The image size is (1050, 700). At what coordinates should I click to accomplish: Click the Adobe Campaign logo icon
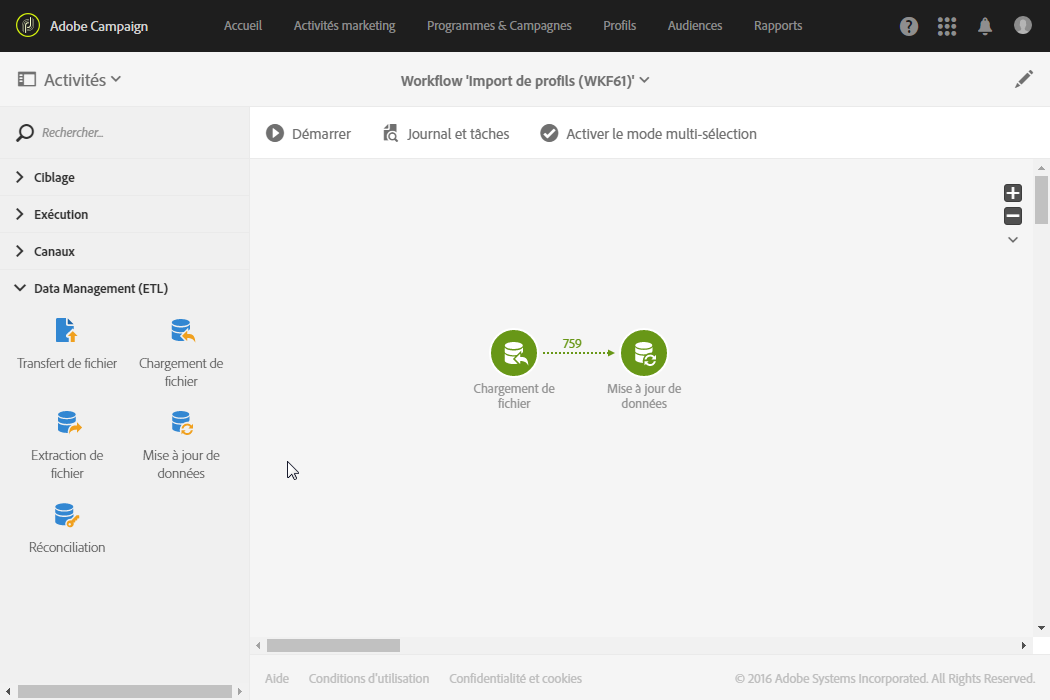pyautogui.click(x=27, y=25)
